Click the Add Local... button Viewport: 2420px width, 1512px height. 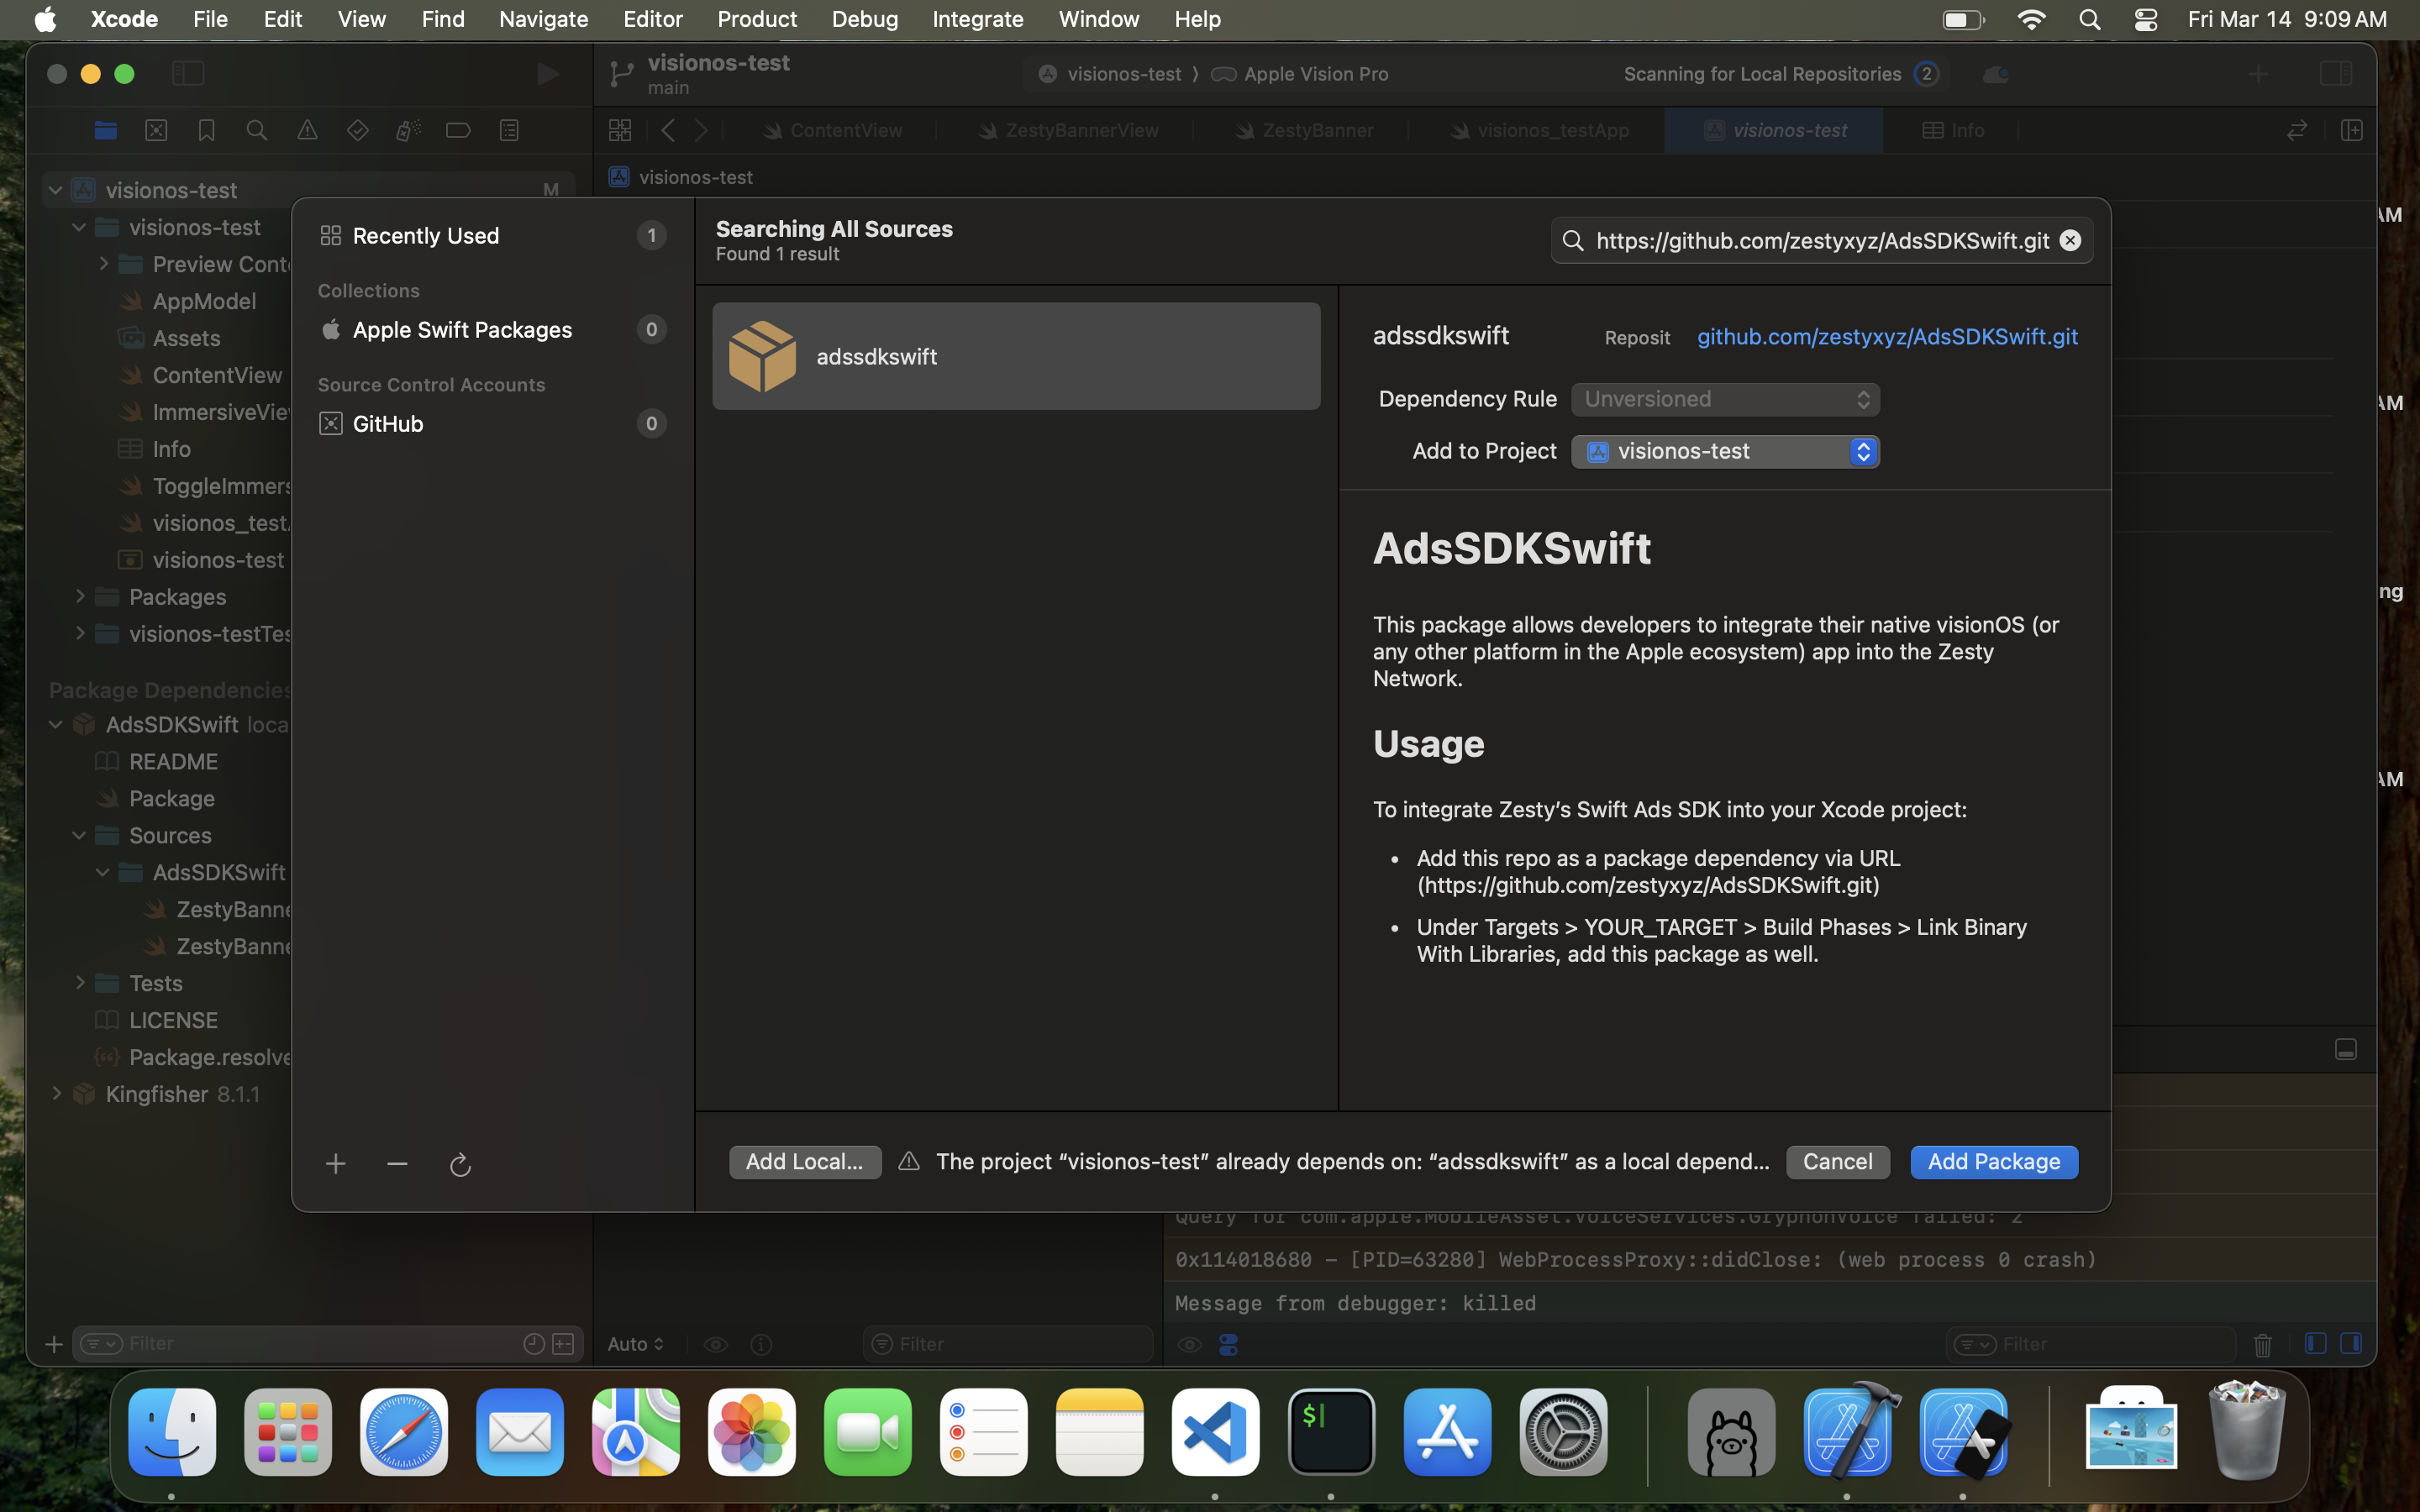pyautogui.click(x=805, y=1162)
